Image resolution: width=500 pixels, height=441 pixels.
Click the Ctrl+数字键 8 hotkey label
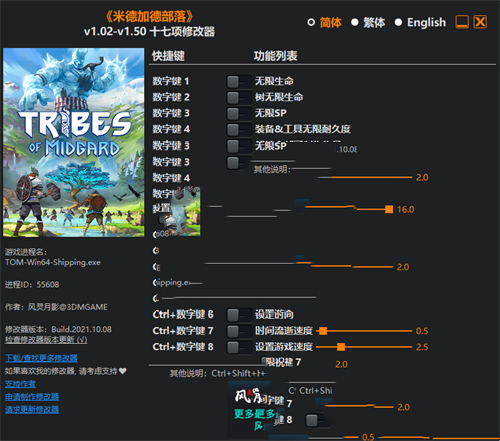tap(183, 347)
